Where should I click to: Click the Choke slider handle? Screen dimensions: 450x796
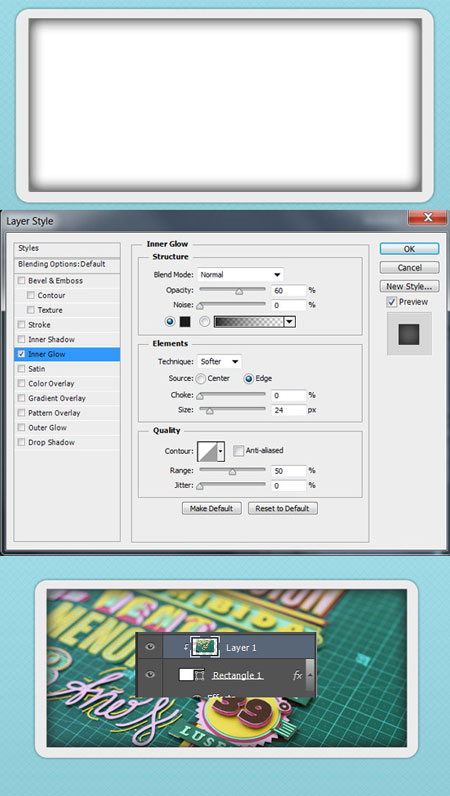coord(200,396)
